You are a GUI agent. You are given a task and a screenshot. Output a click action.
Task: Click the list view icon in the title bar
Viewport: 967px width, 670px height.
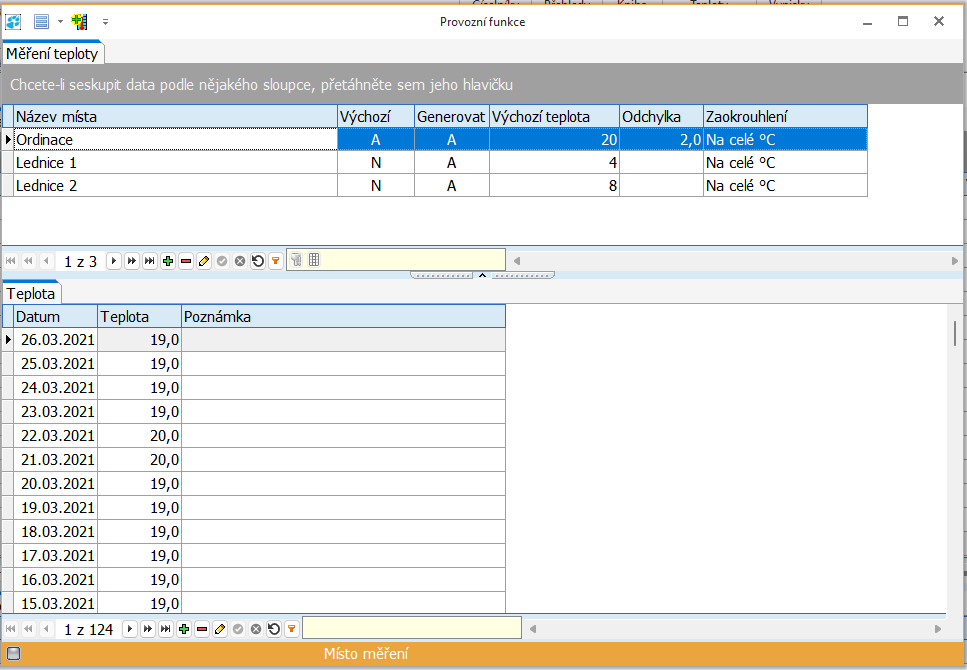click(x=41, y=22)
